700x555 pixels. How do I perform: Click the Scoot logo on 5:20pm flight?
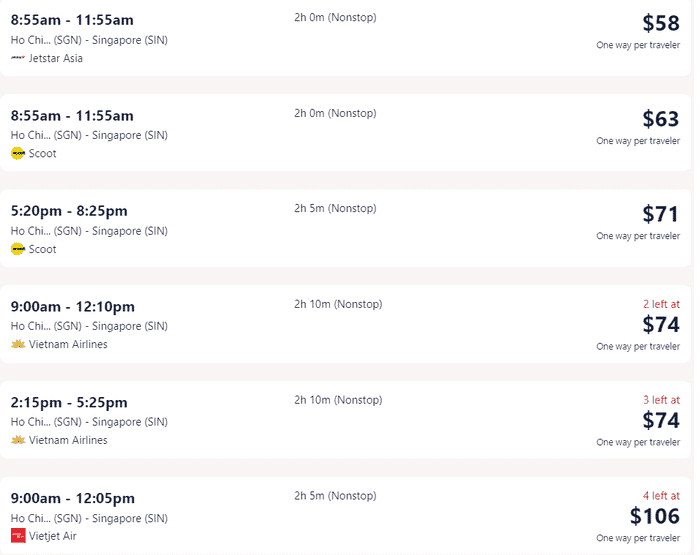point(17,249)
